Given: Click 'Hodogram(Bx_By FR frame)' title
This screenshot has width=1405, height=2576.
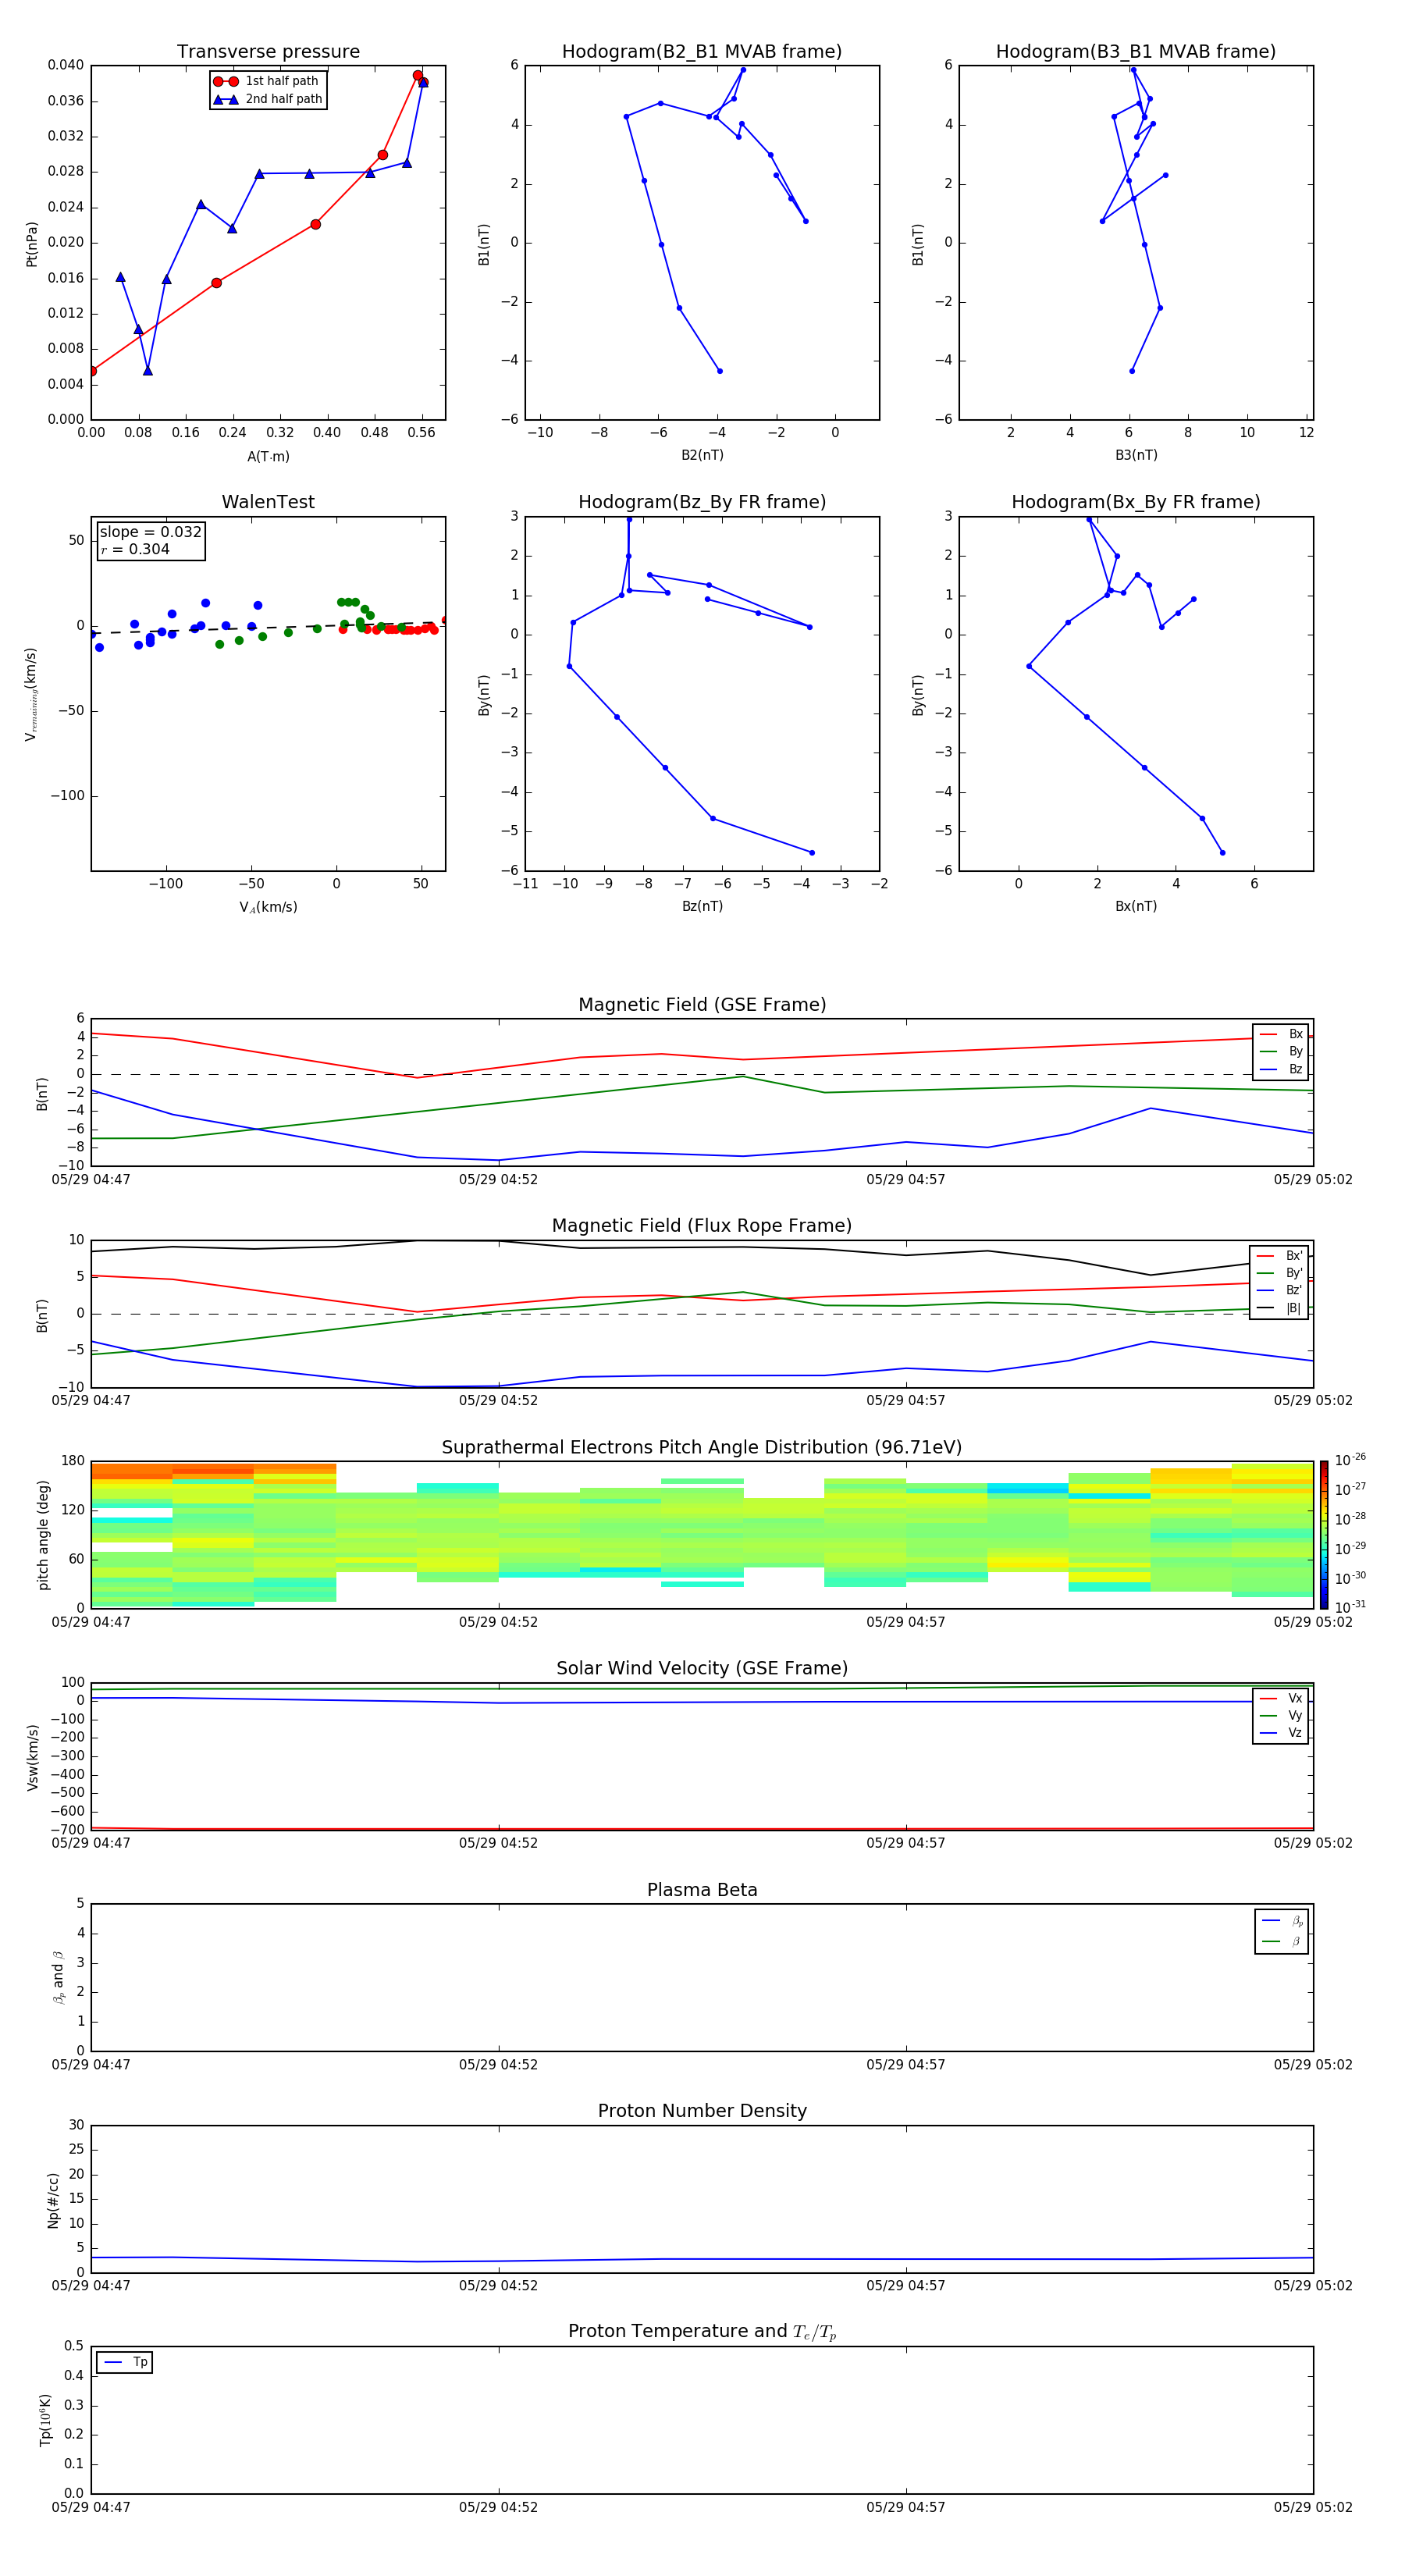Looking at the screenshot, I should click(x=1136, y=502).
